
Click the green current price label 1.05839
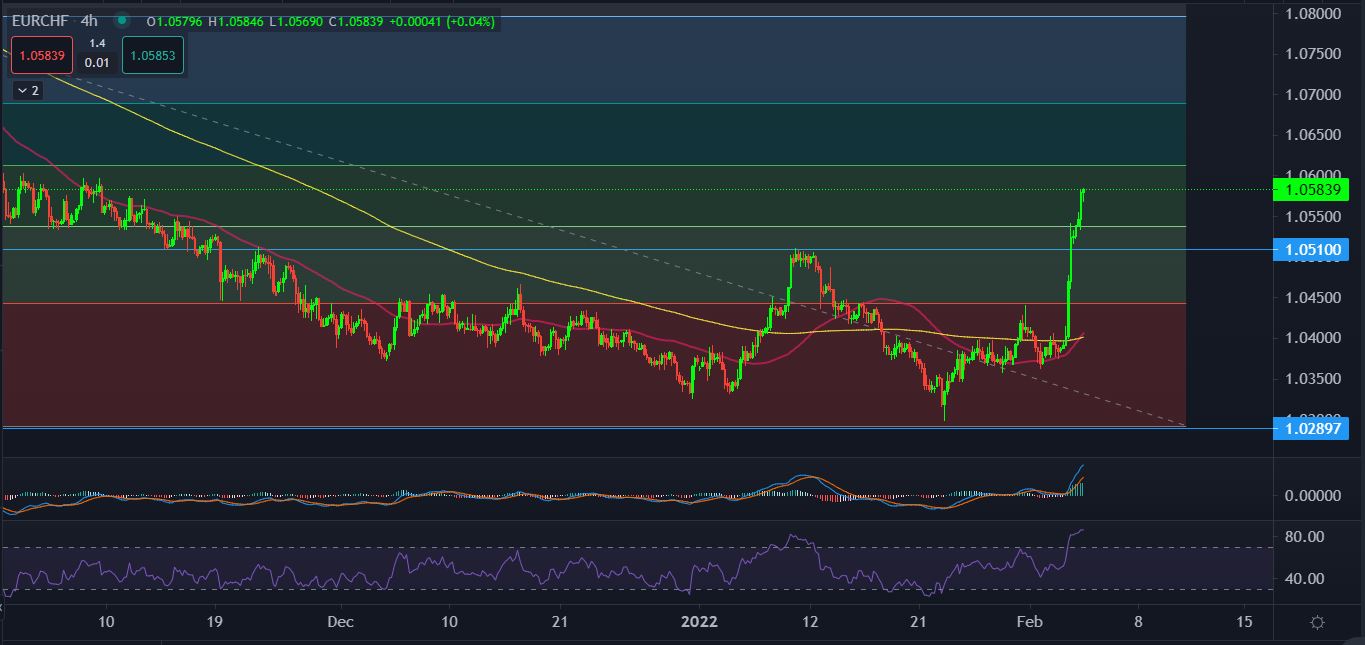tap(1312, 189)
